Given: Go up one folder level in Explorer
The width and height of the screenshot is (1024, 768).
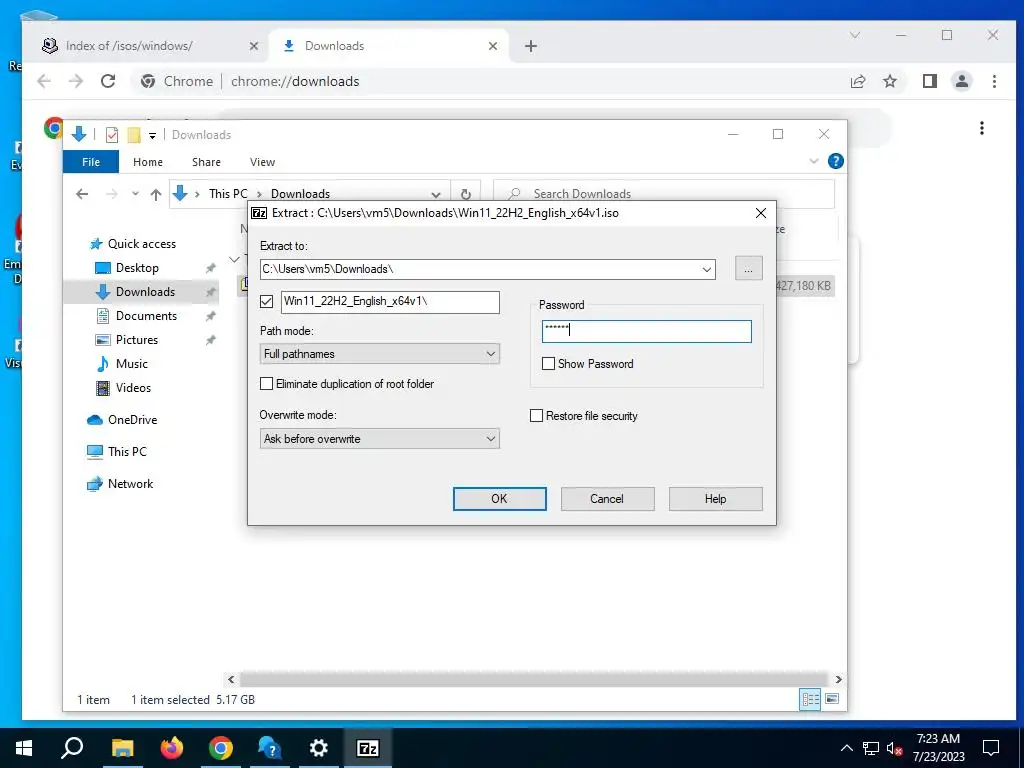Looking at the screenshot, I should 155,194.
